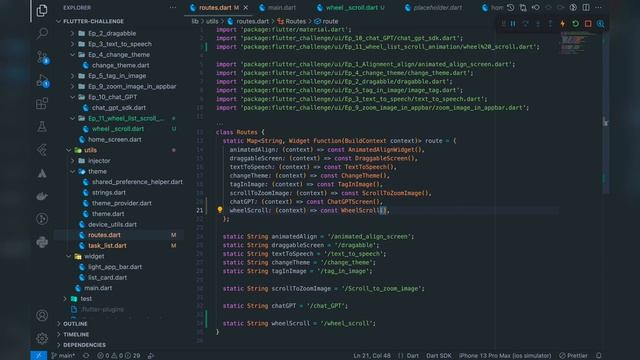Open change_theme.dart file

click(120, 65)
